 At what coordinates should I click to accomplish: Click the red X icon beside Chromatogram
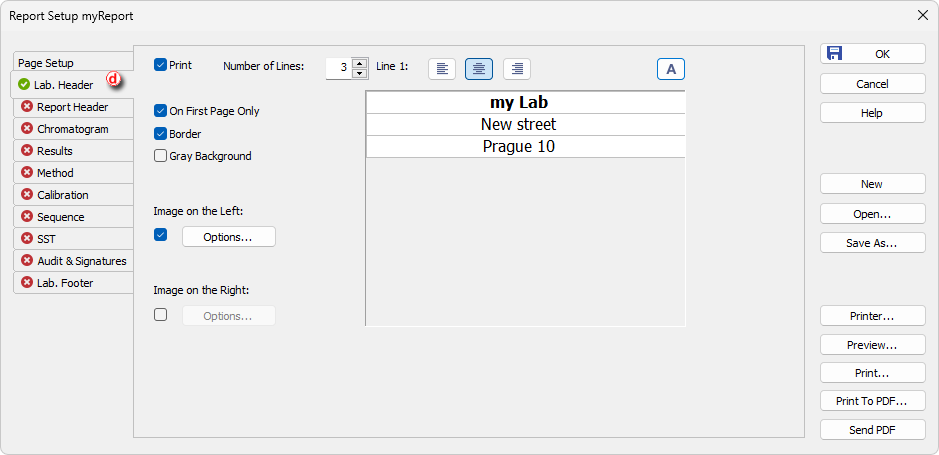pos(26,129)
